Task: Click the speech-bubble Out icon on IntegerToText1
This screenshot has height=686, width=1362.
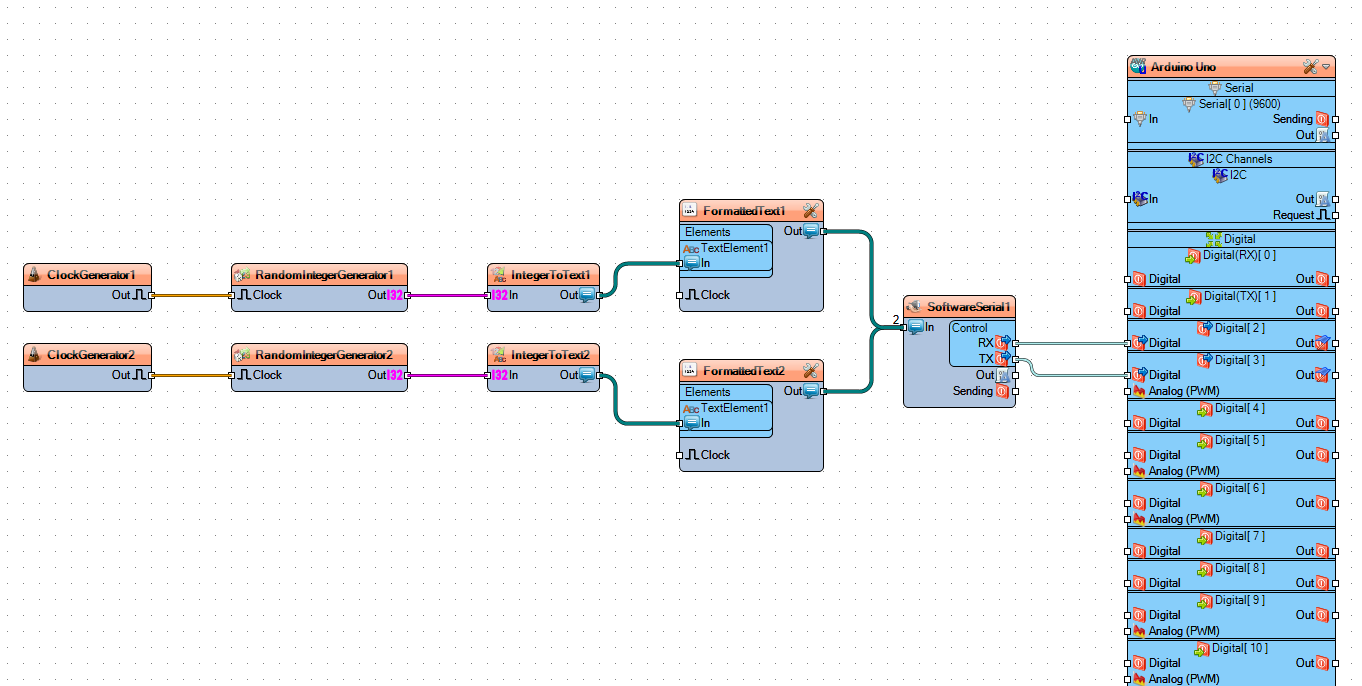Action: point(588,295)
